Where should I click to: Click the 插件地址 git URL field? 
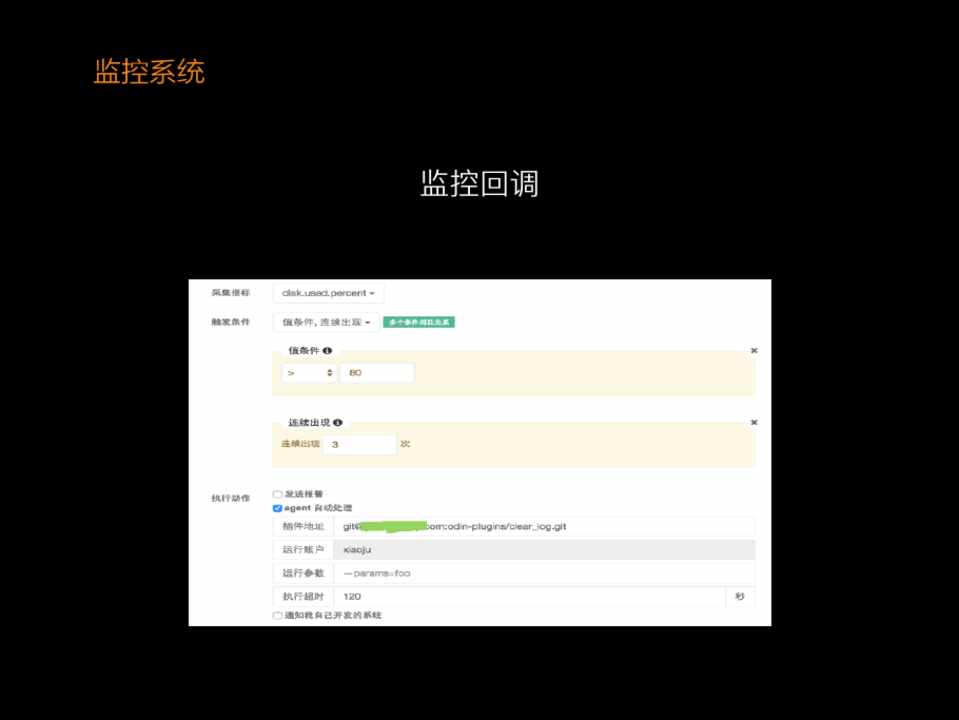pyautogui.click(x=543, y=526)
